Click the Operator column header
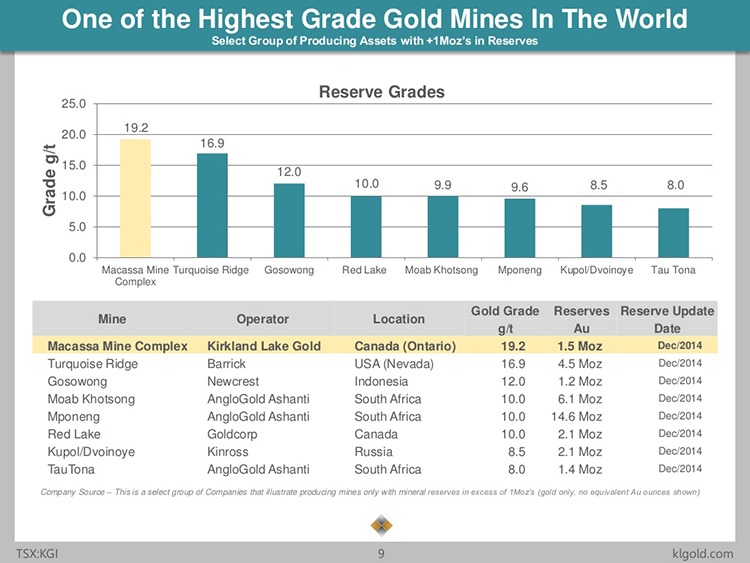 pyautogui.click(x=263, y=319)
